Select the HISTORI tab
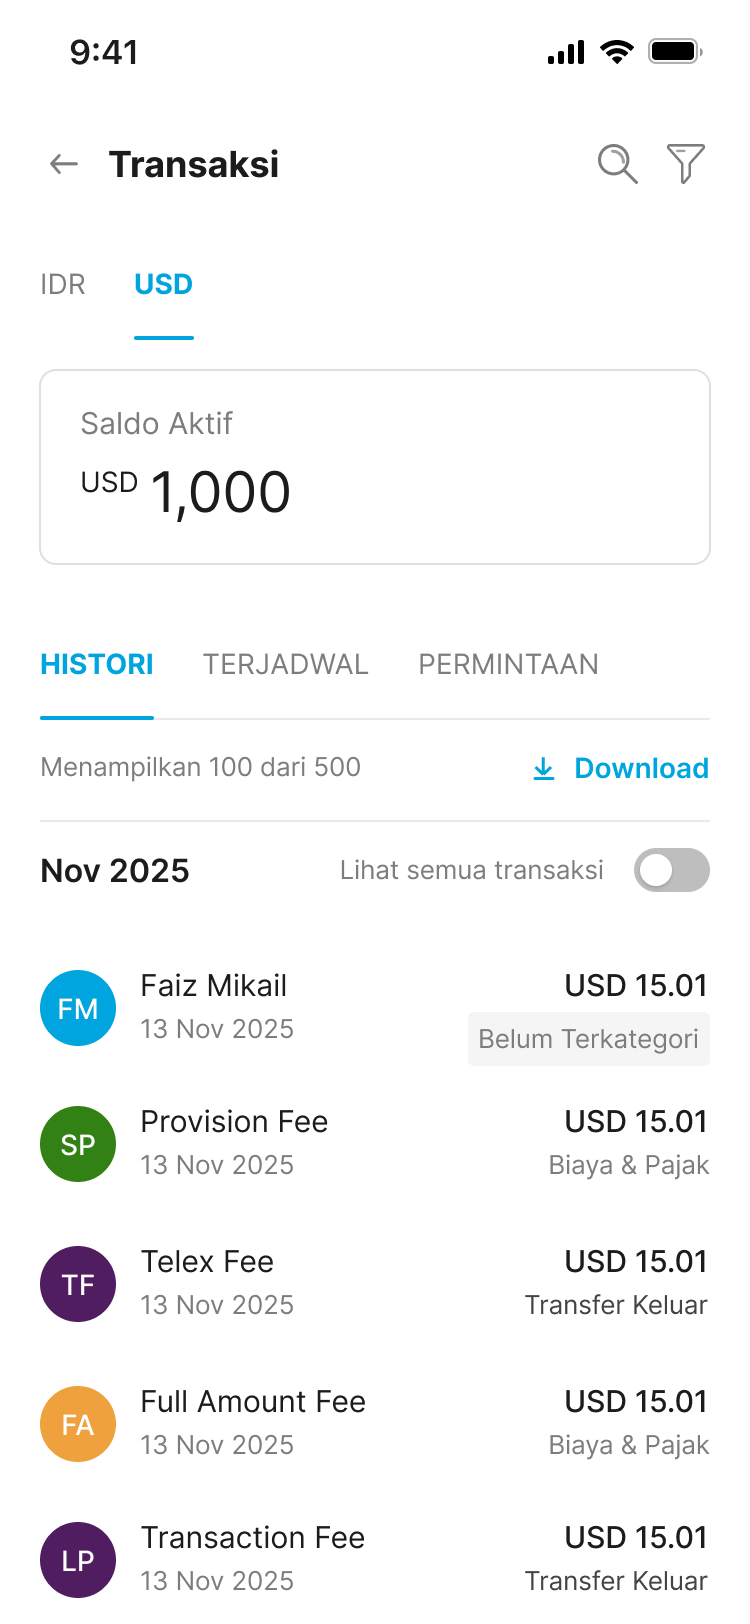The image size is (750, 1624). pyautogui.click(x=97, y=665)
